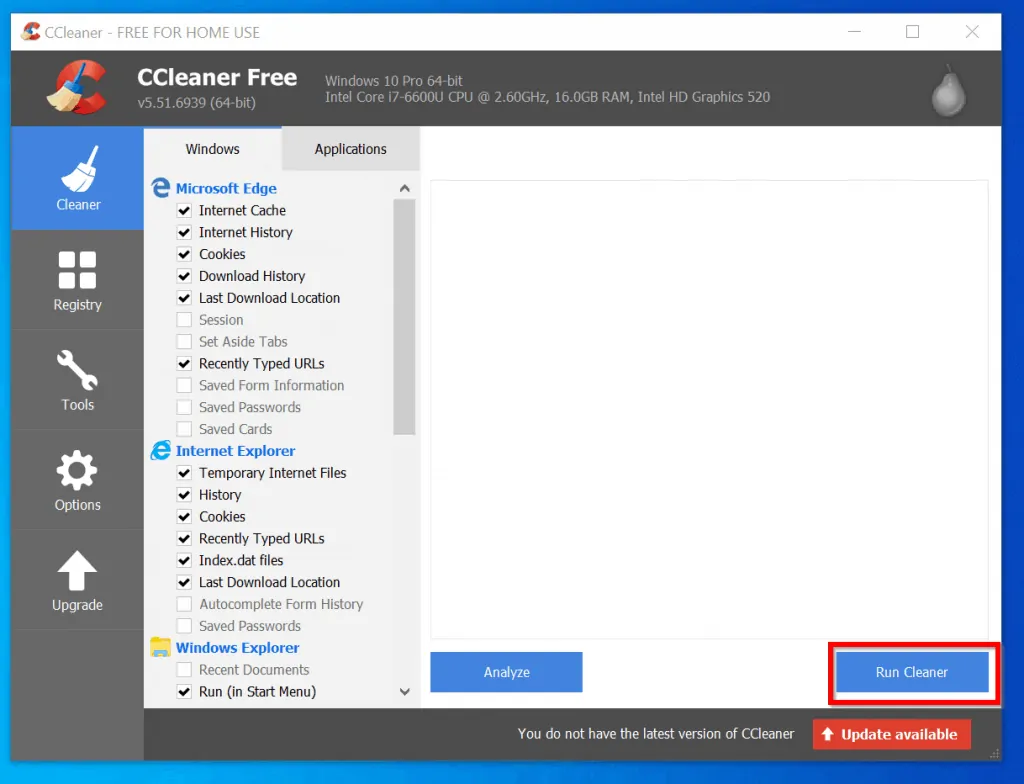
Task: Uncheck Internet Cache under Microsoft Edge
Action: [184, 210]
